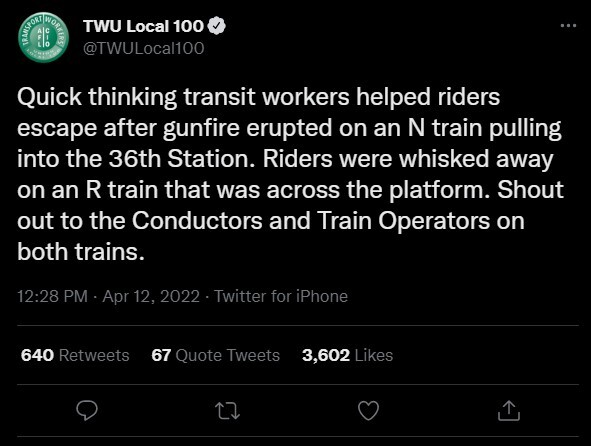Screen dimensions: 591x446
Task: Open the @TWULocal100 handle link
Action: [x=144, y=48]
